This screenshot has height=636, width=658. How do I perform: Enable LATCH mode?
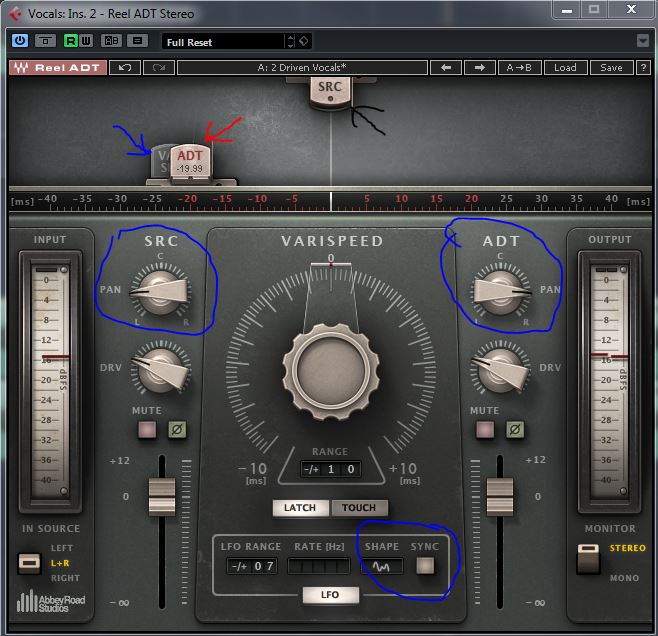[x=299, y=508]
